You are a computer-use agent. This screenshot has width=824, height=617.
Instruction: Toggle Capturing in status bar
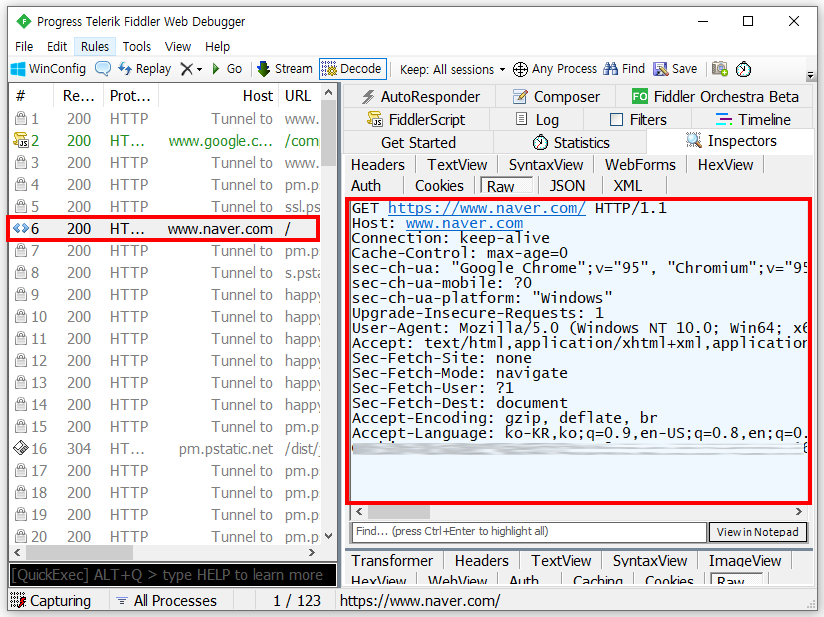click(x=50, y=601)
